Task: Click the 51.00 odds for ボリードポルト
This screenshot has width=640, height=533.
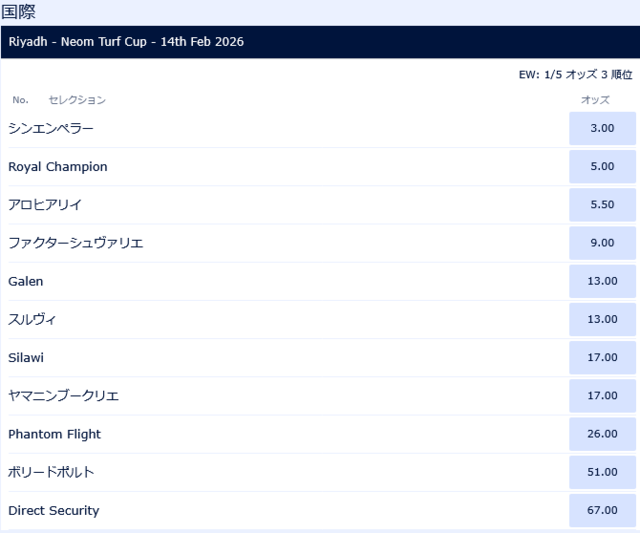Action: pyautogui.click(x=602, y=472)
